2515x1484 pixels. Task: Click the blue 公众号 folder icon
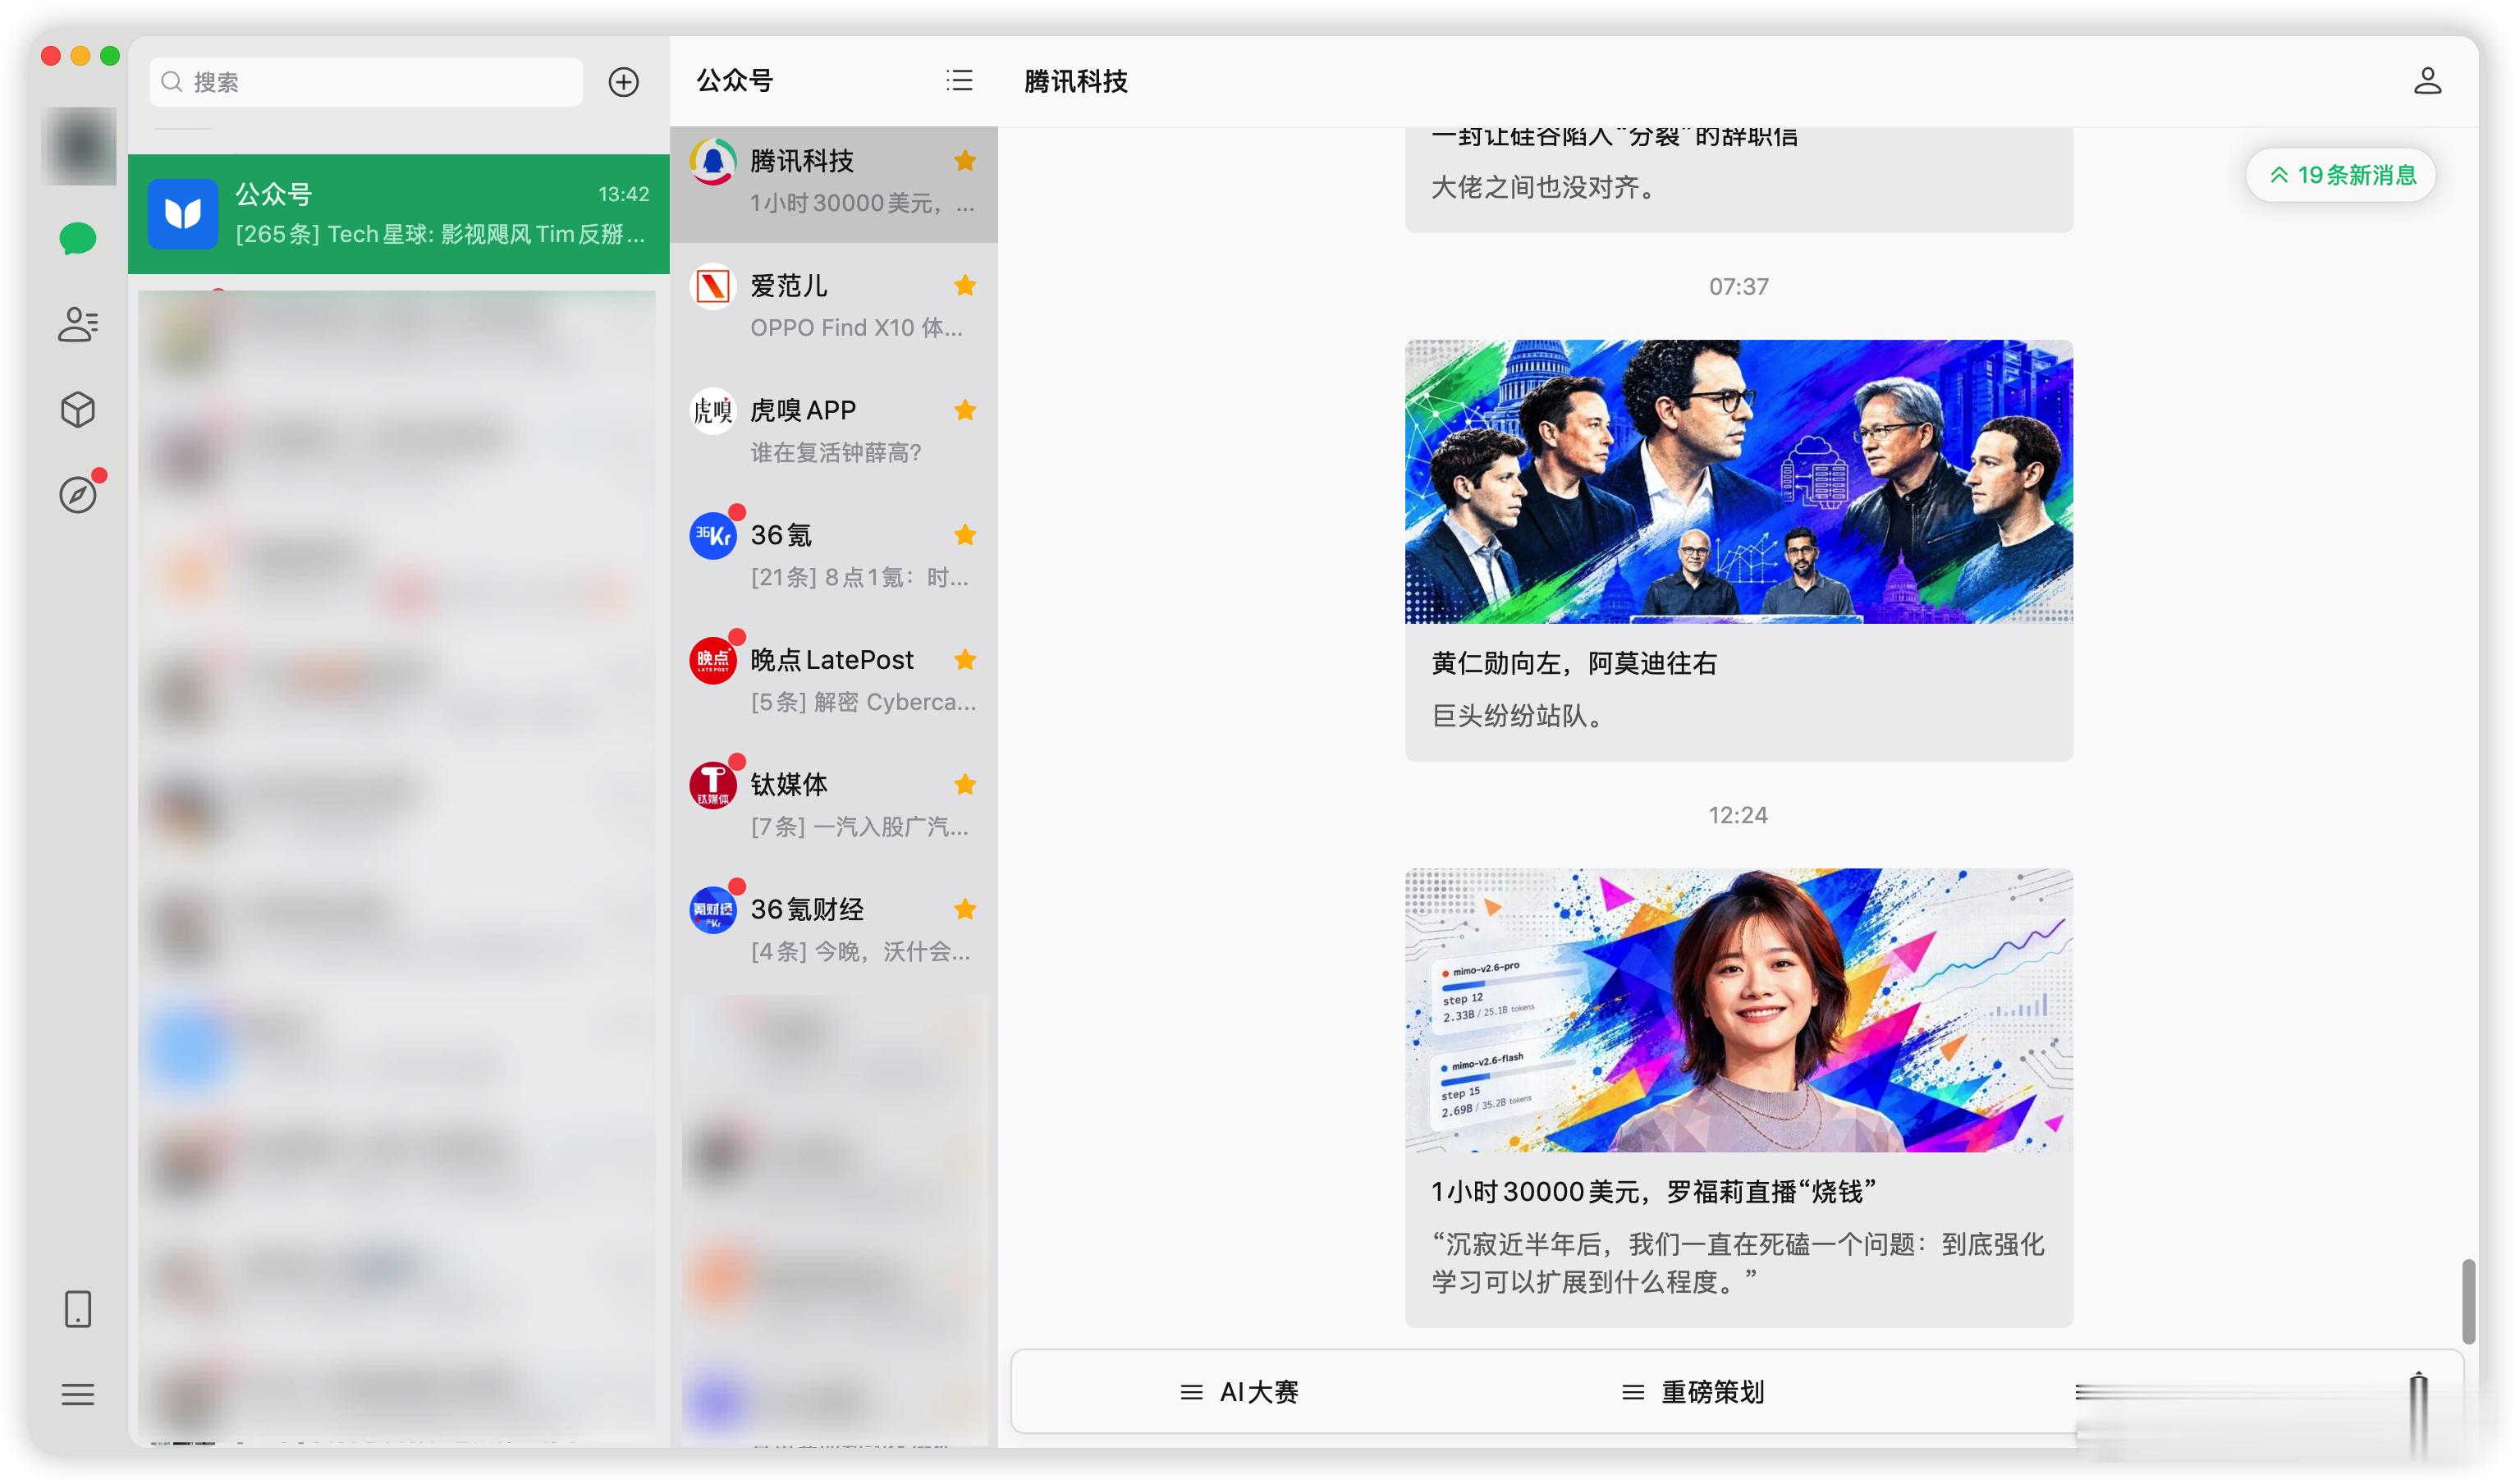183,214
